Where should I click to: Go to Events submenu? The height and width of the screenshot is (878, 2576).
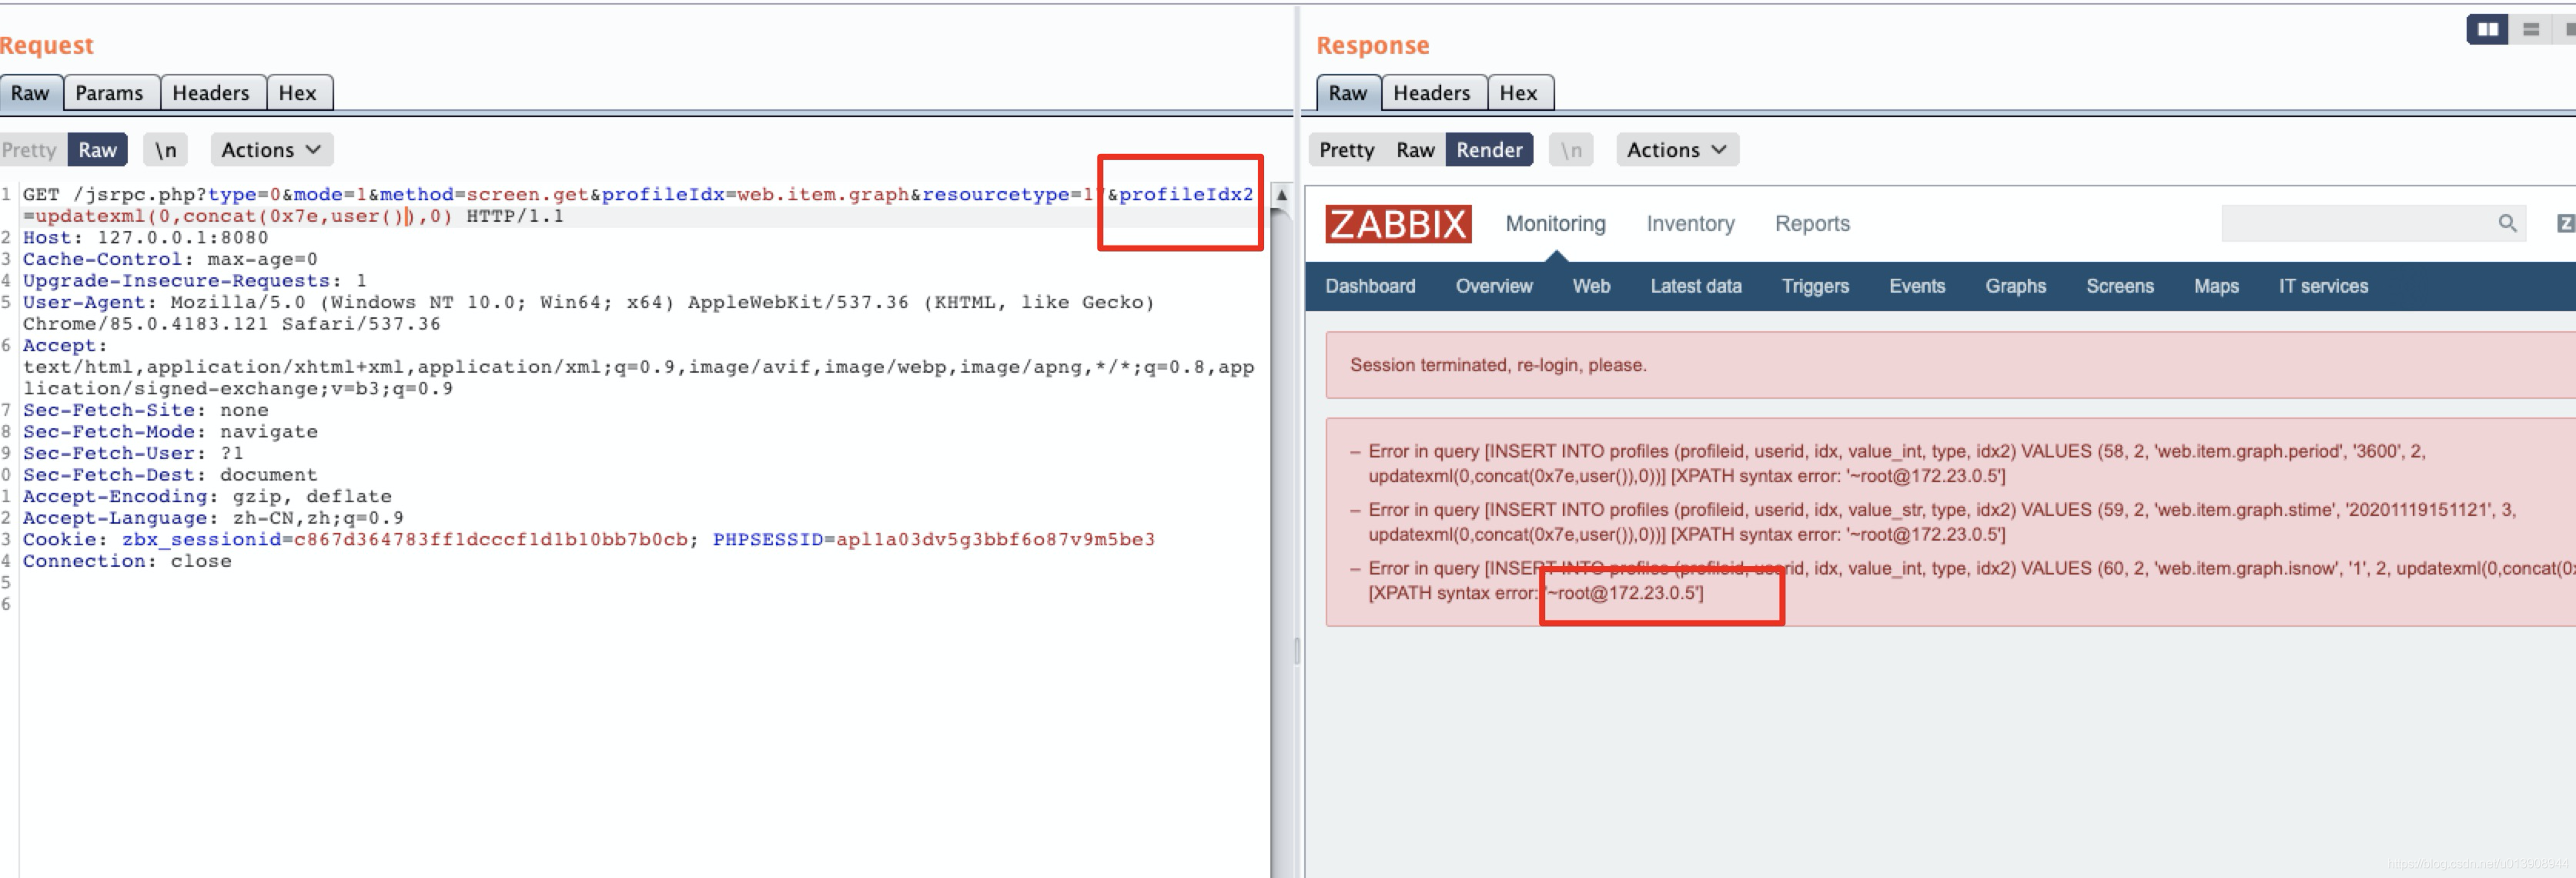click(x=1917, y=286)
